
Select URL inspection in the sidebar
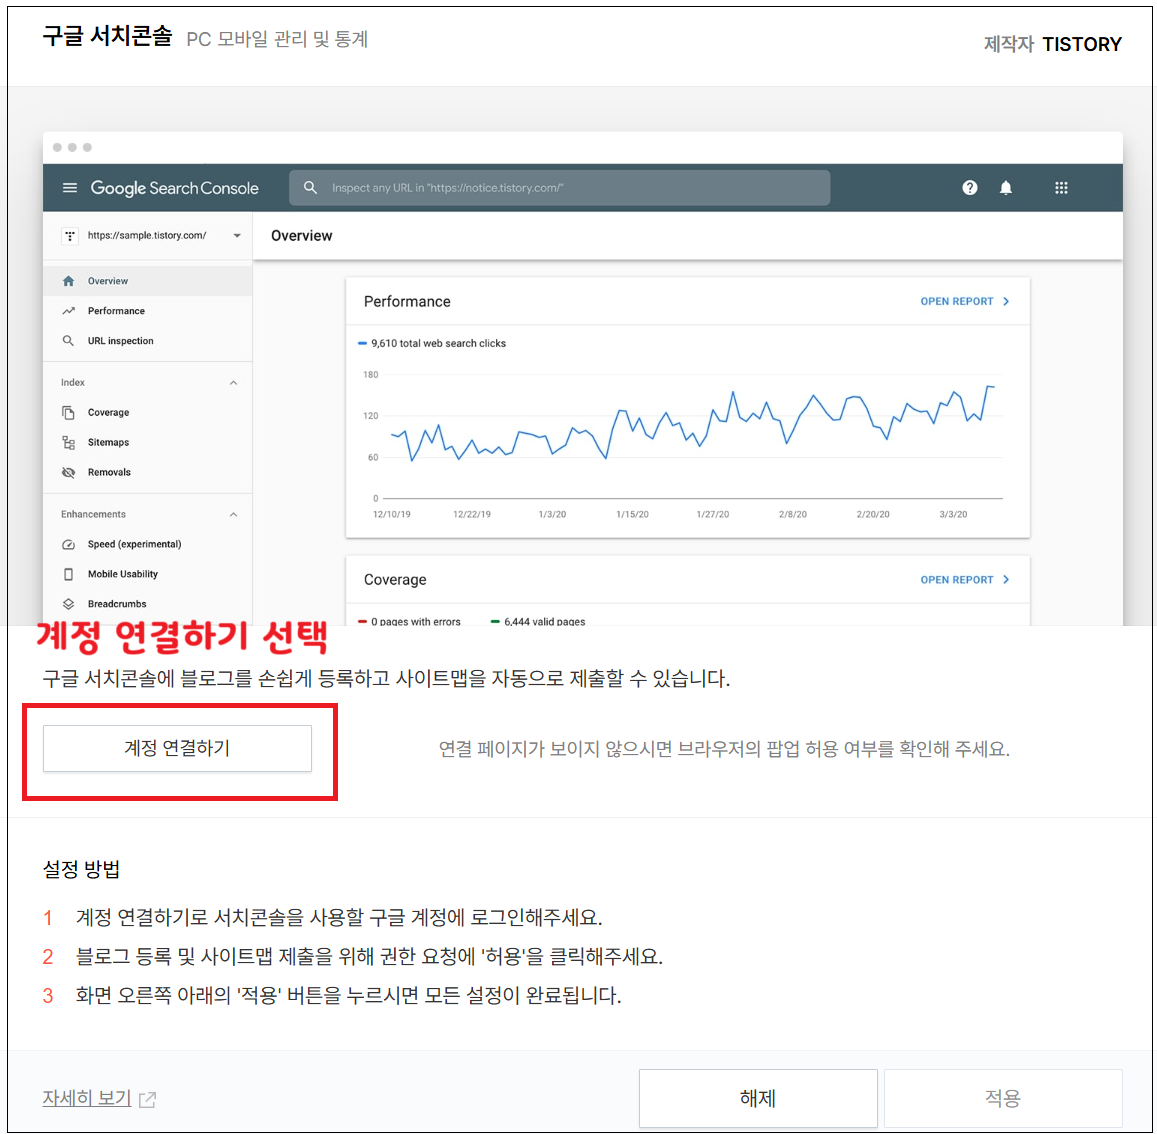click(x=148, y=340)
